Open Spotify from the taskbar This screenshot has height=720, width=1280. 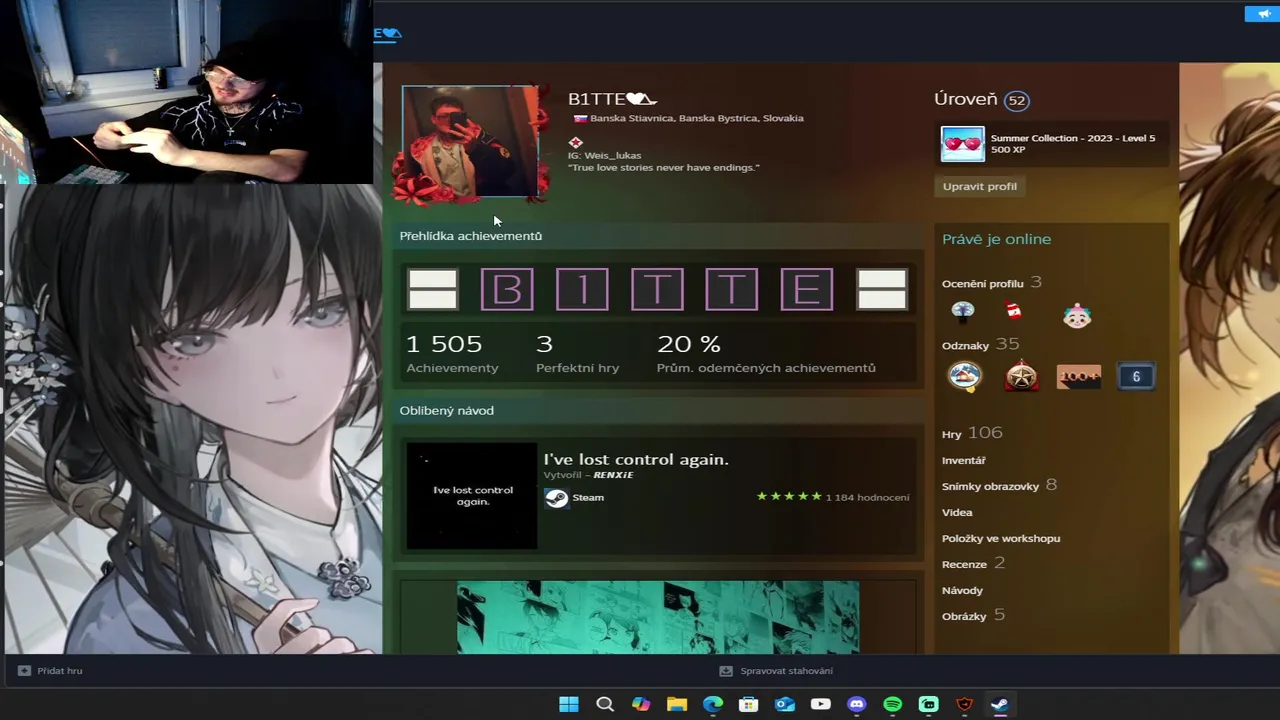click(892, 704)
